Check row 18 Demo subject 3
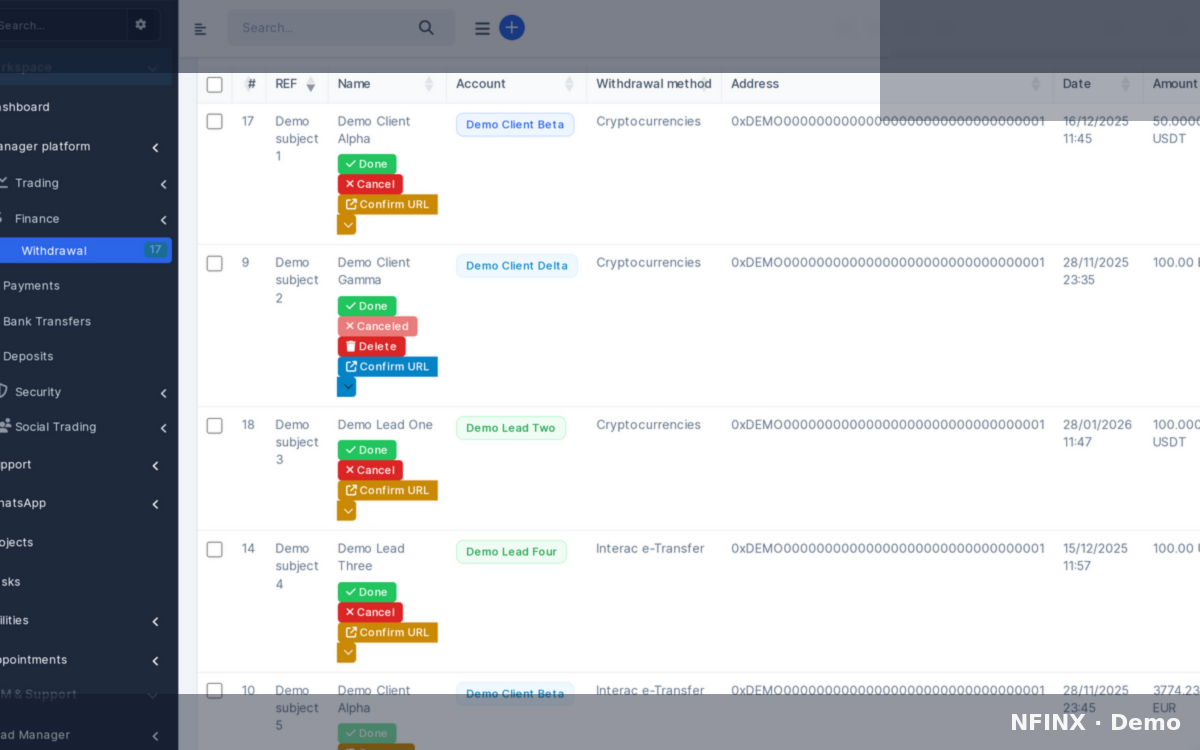 pyautogui.click(x=215, y=426)
